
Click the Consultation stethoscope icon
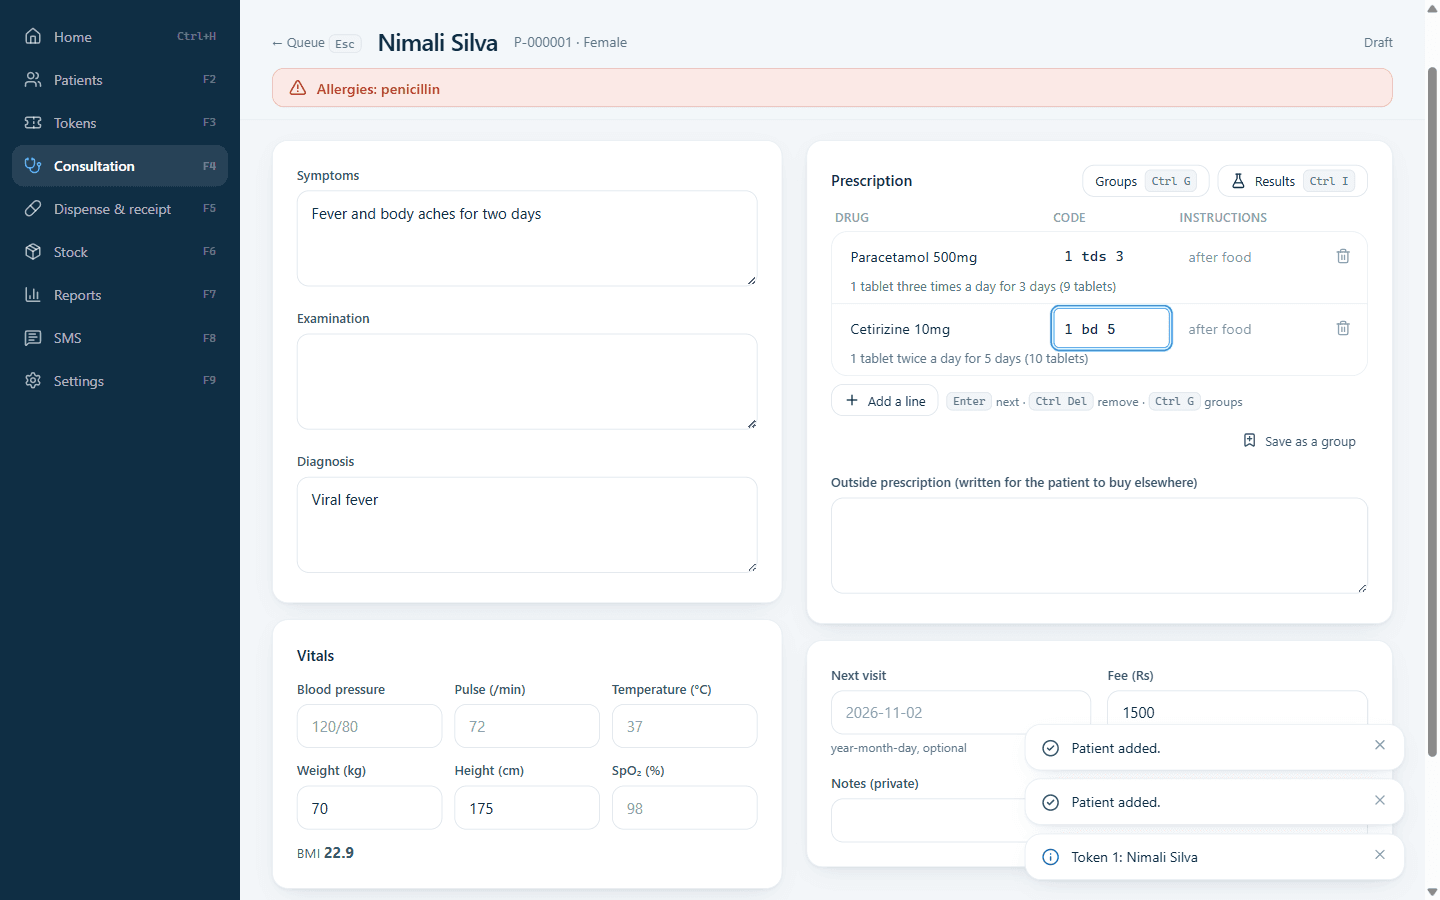point(33,166)
